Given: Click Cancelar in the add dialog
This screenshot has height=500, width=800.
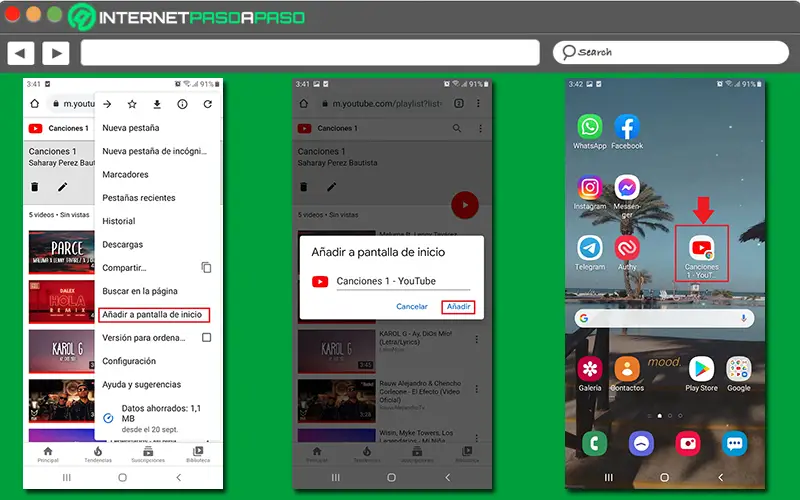Looking at the screenshot, I should coord(412,307).
